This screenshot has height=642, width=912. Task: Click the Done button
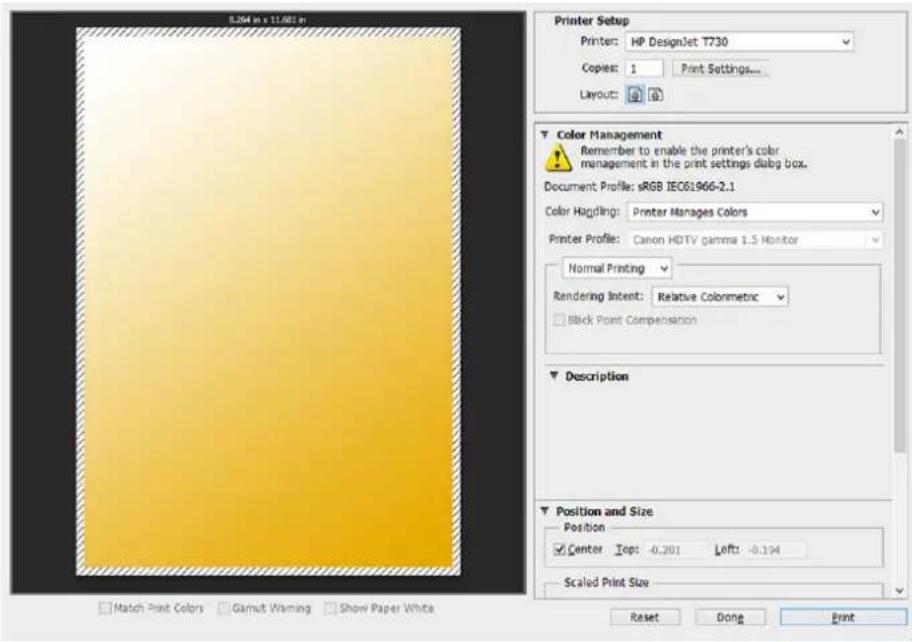[731, 618]
